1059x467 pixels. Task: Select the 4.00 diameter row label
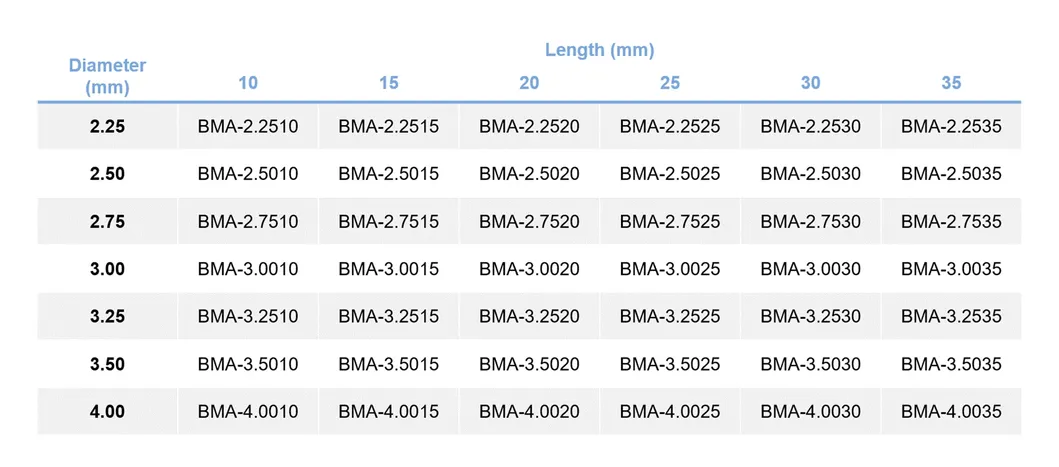coord(107,411)
